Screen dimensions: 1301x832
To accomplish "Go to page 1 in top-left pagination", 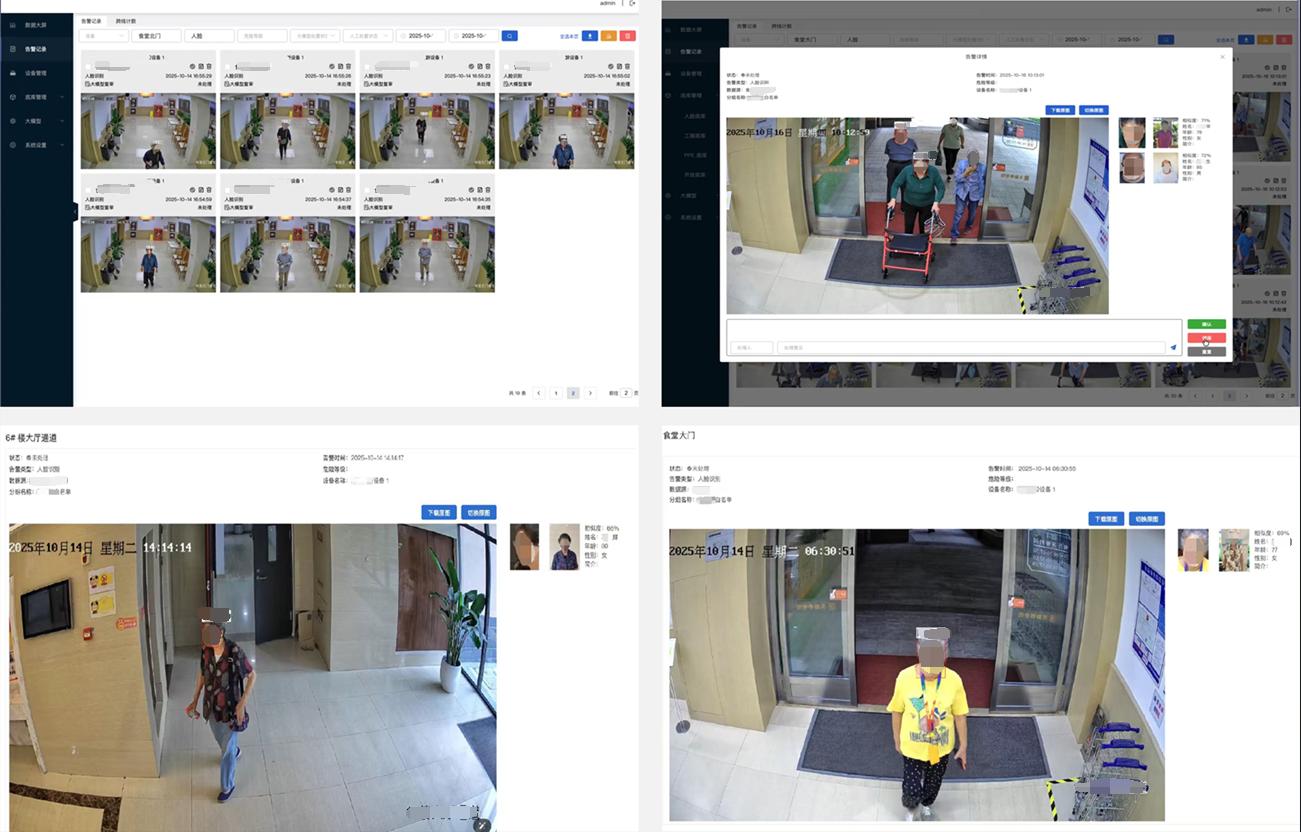I will [556, 393].
